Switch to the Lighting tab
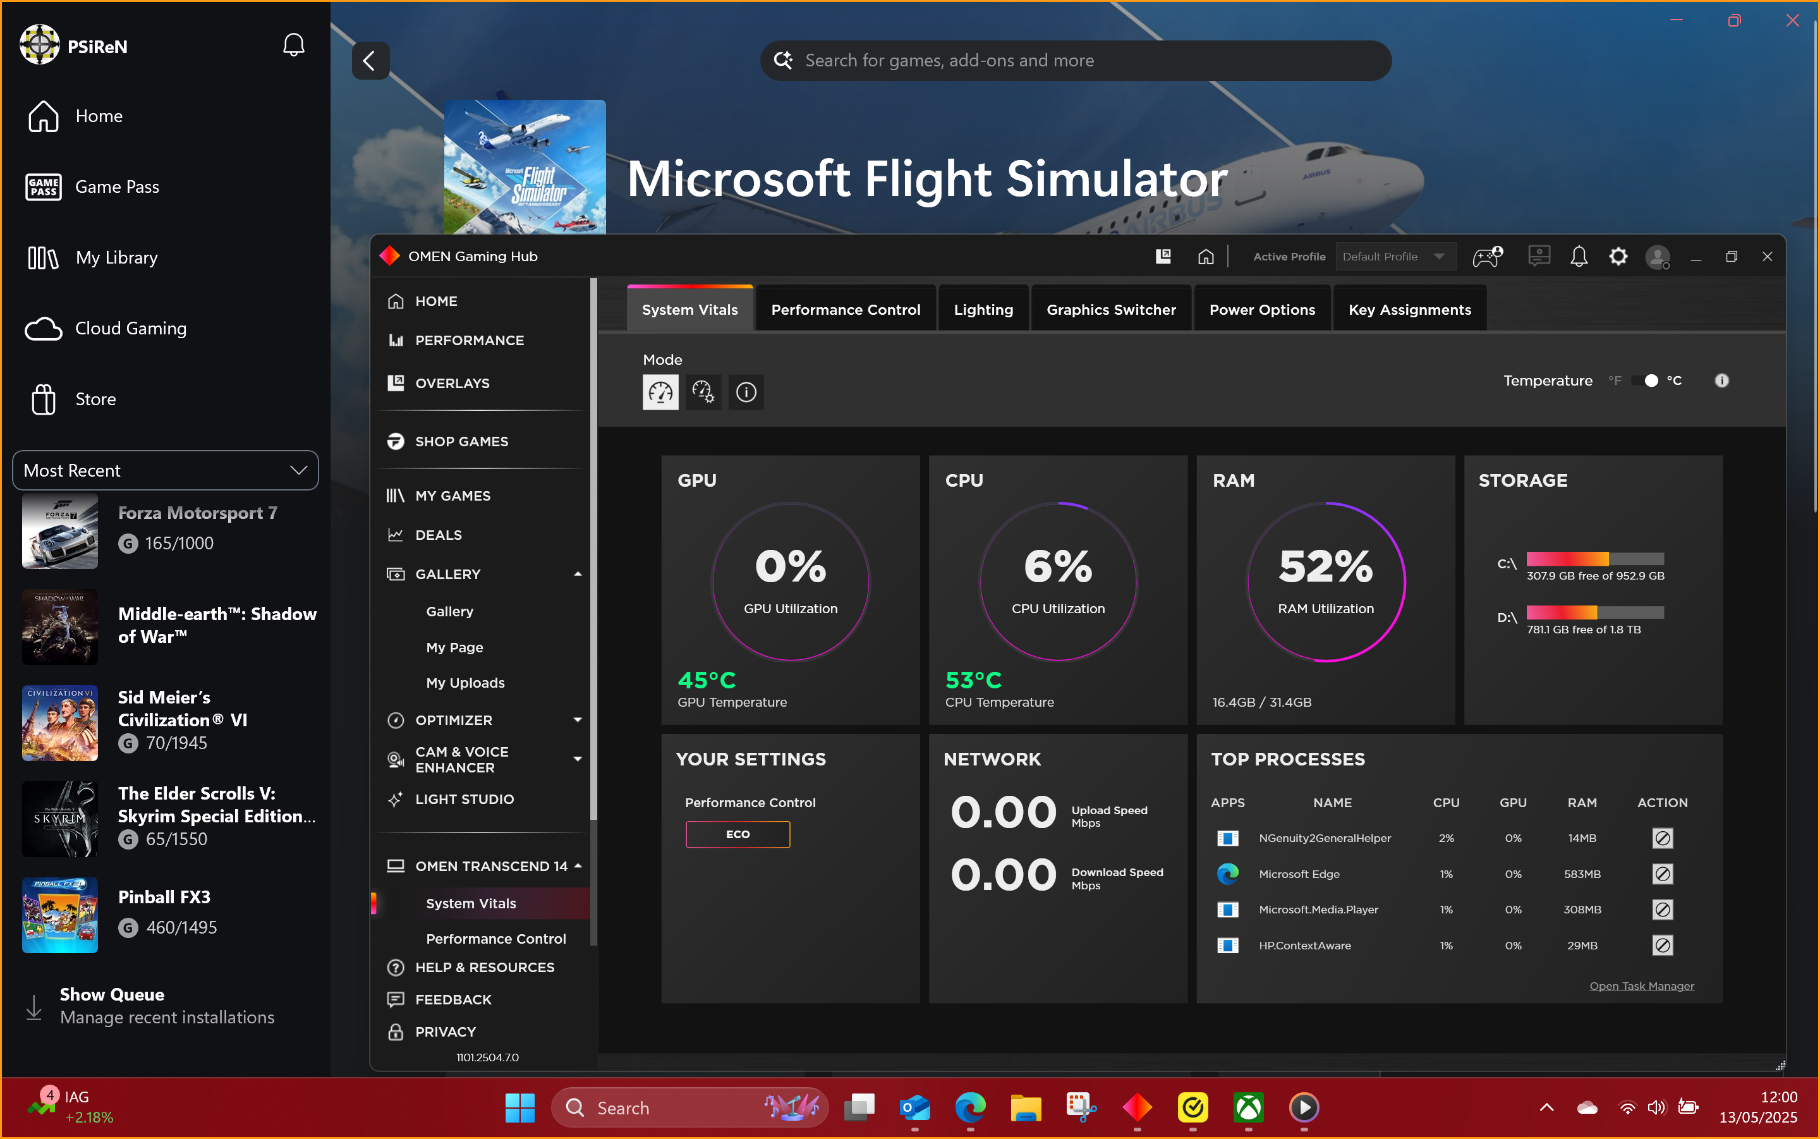1820x1139 pixels. pyautogui.click(x=984, y=310)
